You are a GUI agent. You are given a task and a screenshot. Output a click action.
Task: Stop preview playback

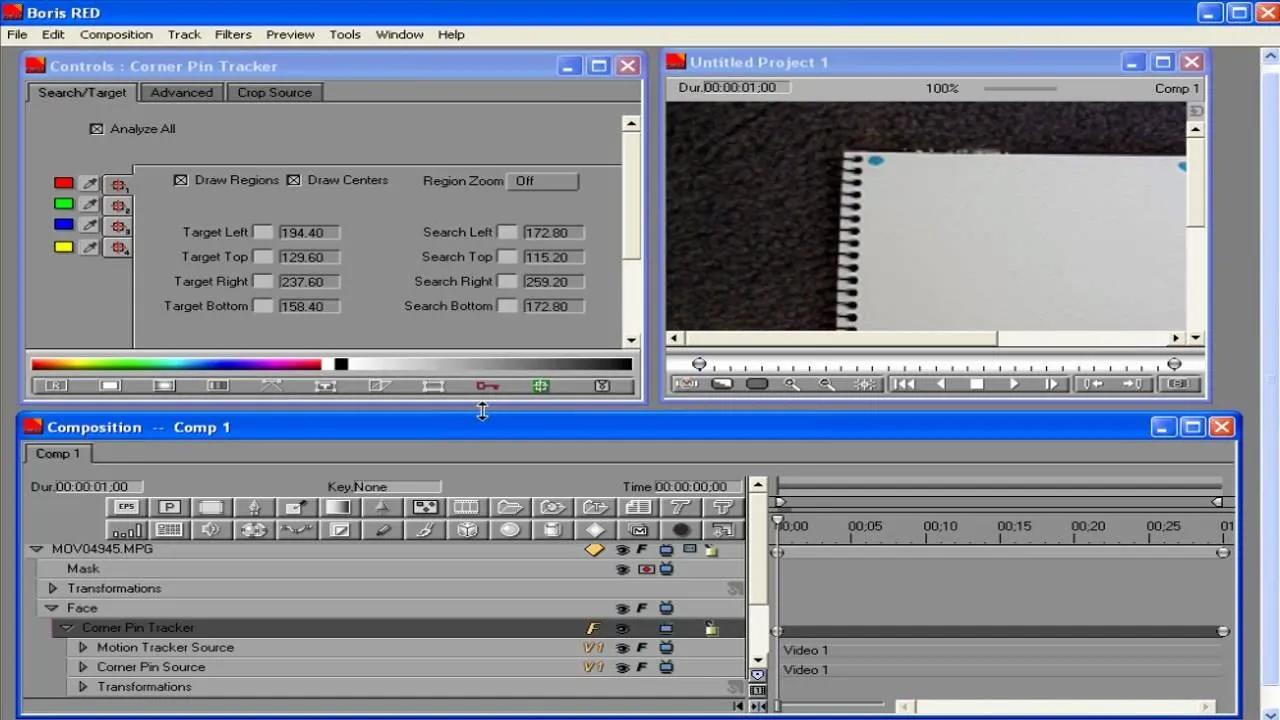pos(977,384)
